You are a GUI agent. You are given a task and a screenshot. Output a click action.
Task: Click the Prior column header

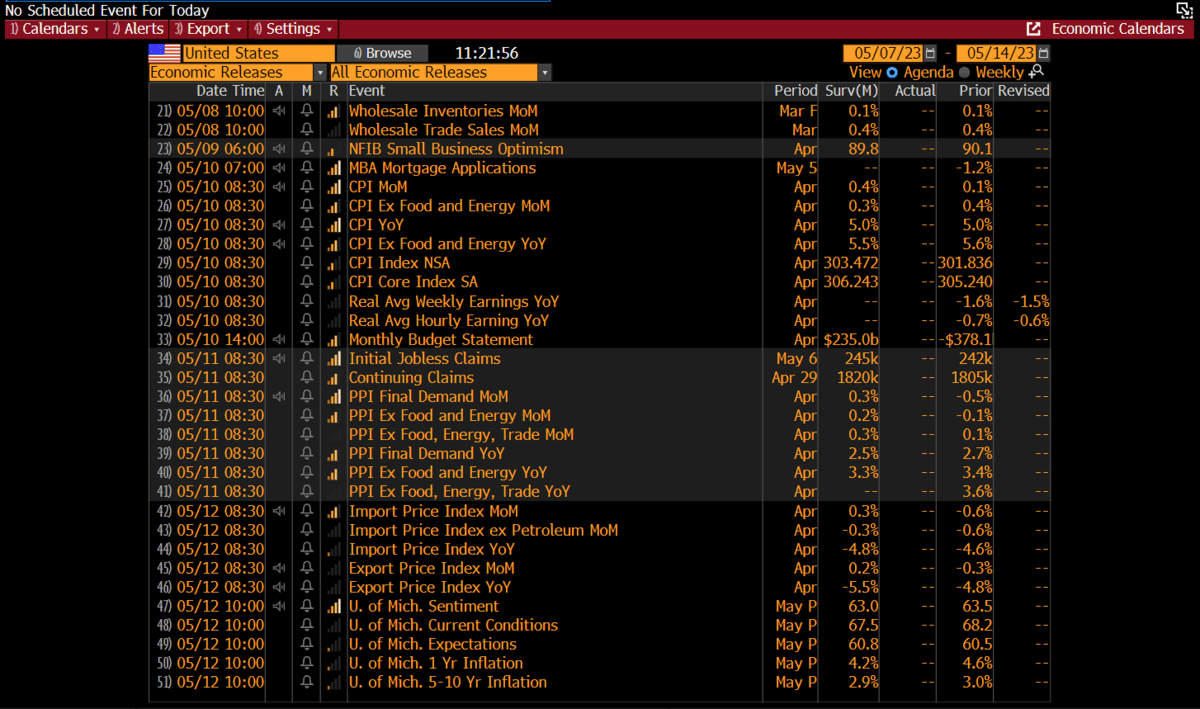976,91
